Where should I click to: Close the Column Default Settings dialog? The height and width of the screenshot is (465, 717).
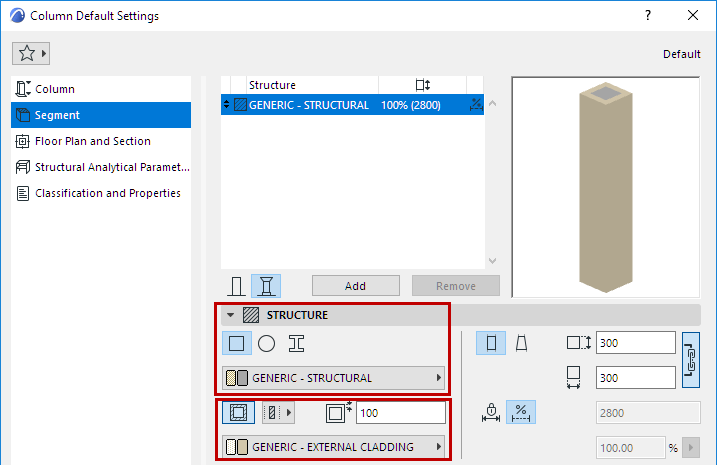pos(693,15)
